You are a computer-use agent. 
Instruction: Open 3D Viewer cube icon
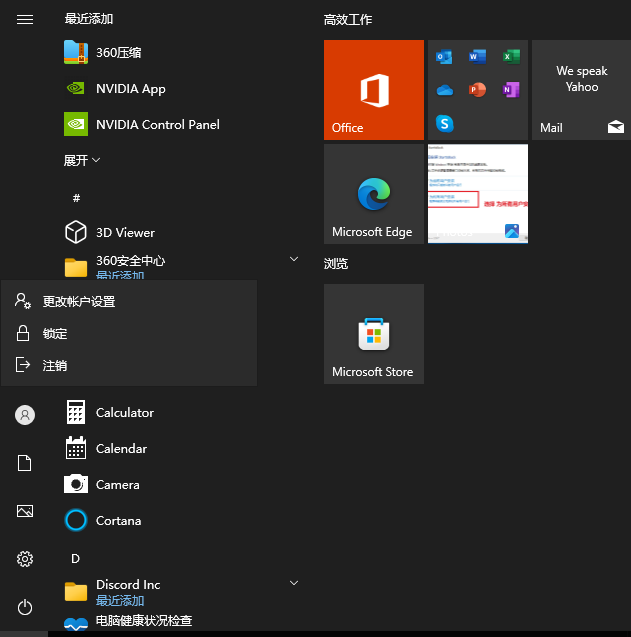(76, 232)
